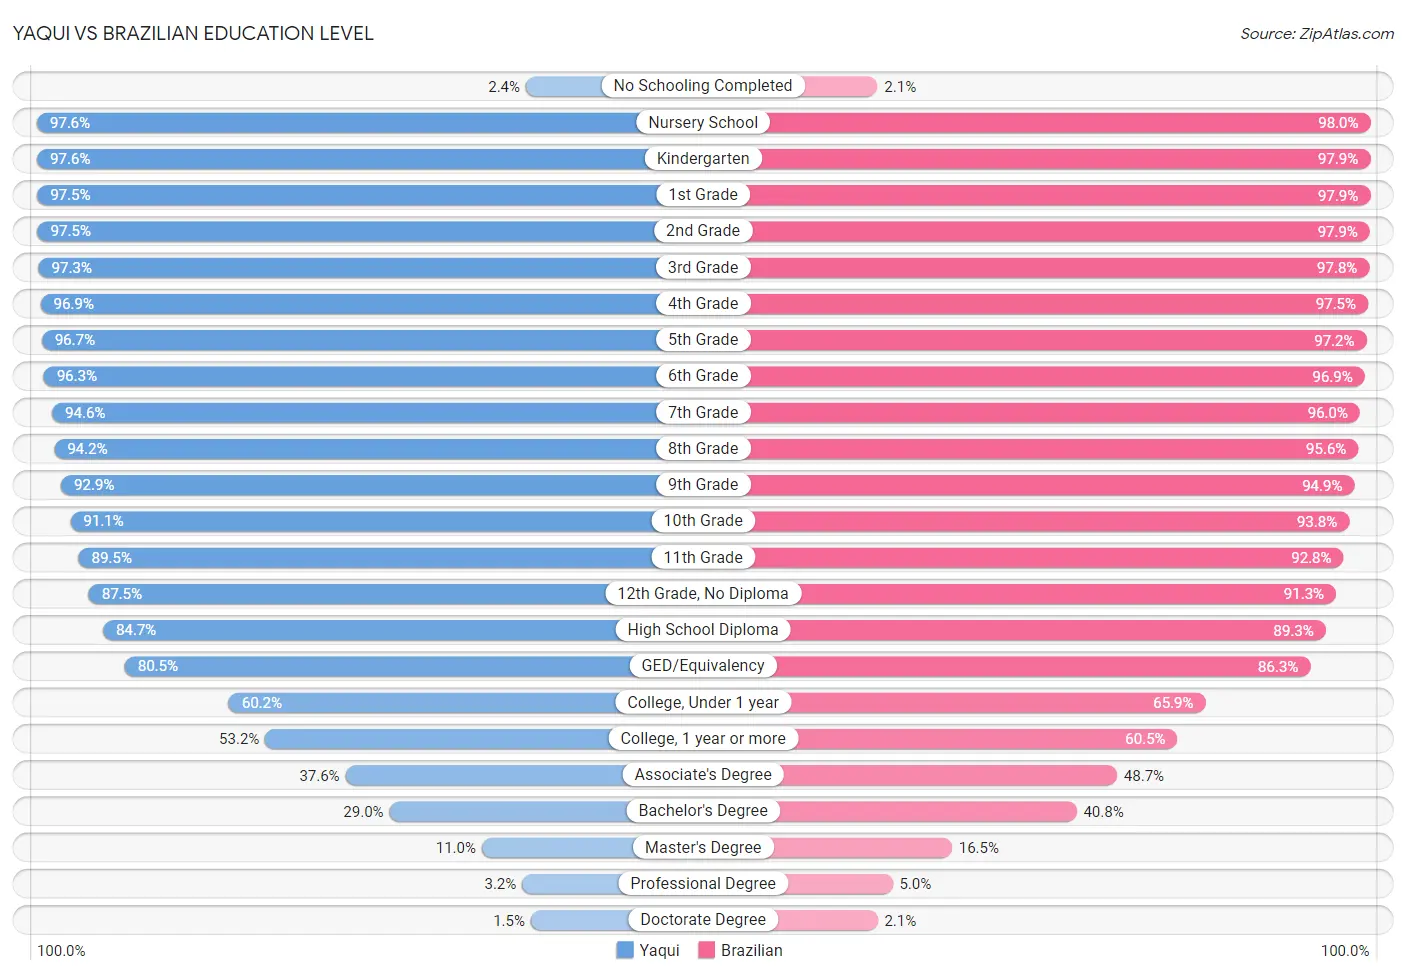Click the GED/Equivalency category label

[703, 666]
